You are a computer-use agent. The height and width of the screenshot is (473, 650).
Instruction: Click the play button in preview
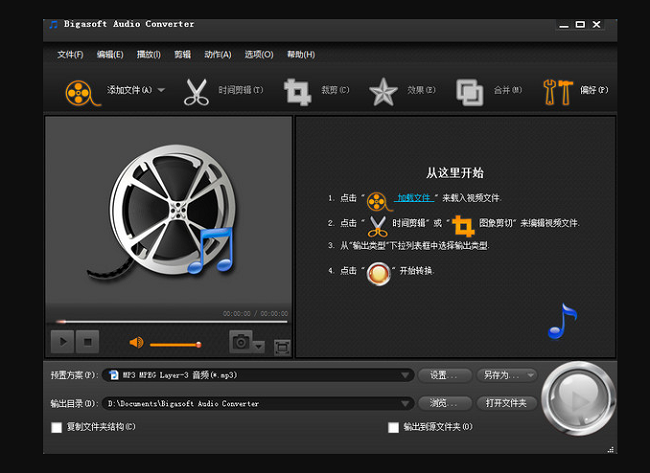coord(63,342)
